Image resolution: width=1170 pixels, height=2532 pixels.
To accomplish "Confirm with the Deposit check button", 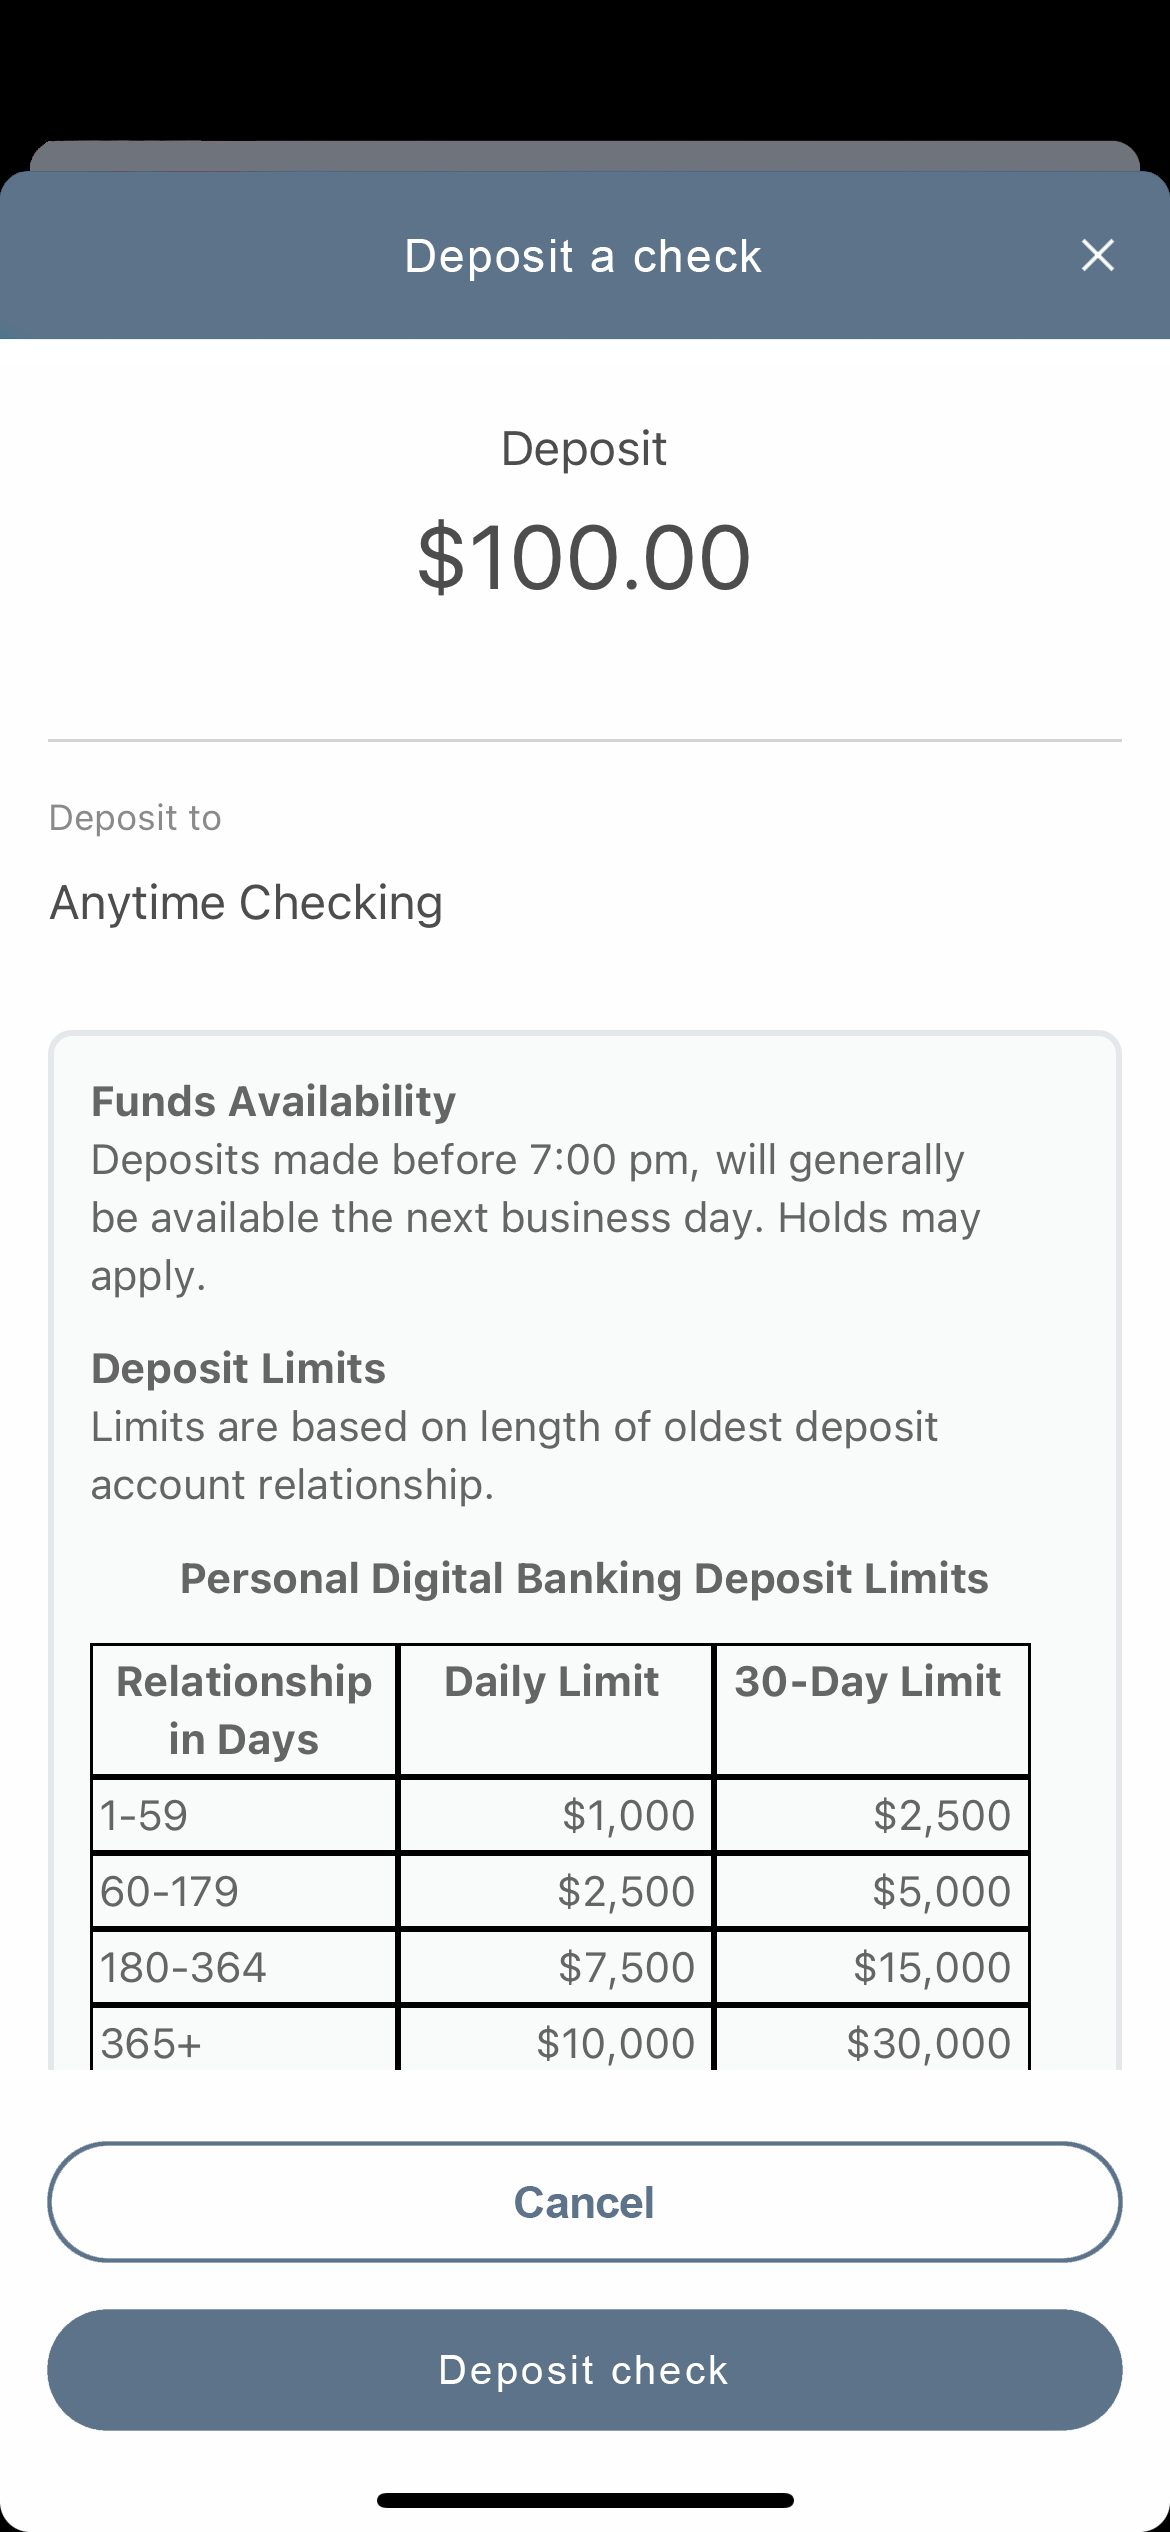I will (585, 2370).
